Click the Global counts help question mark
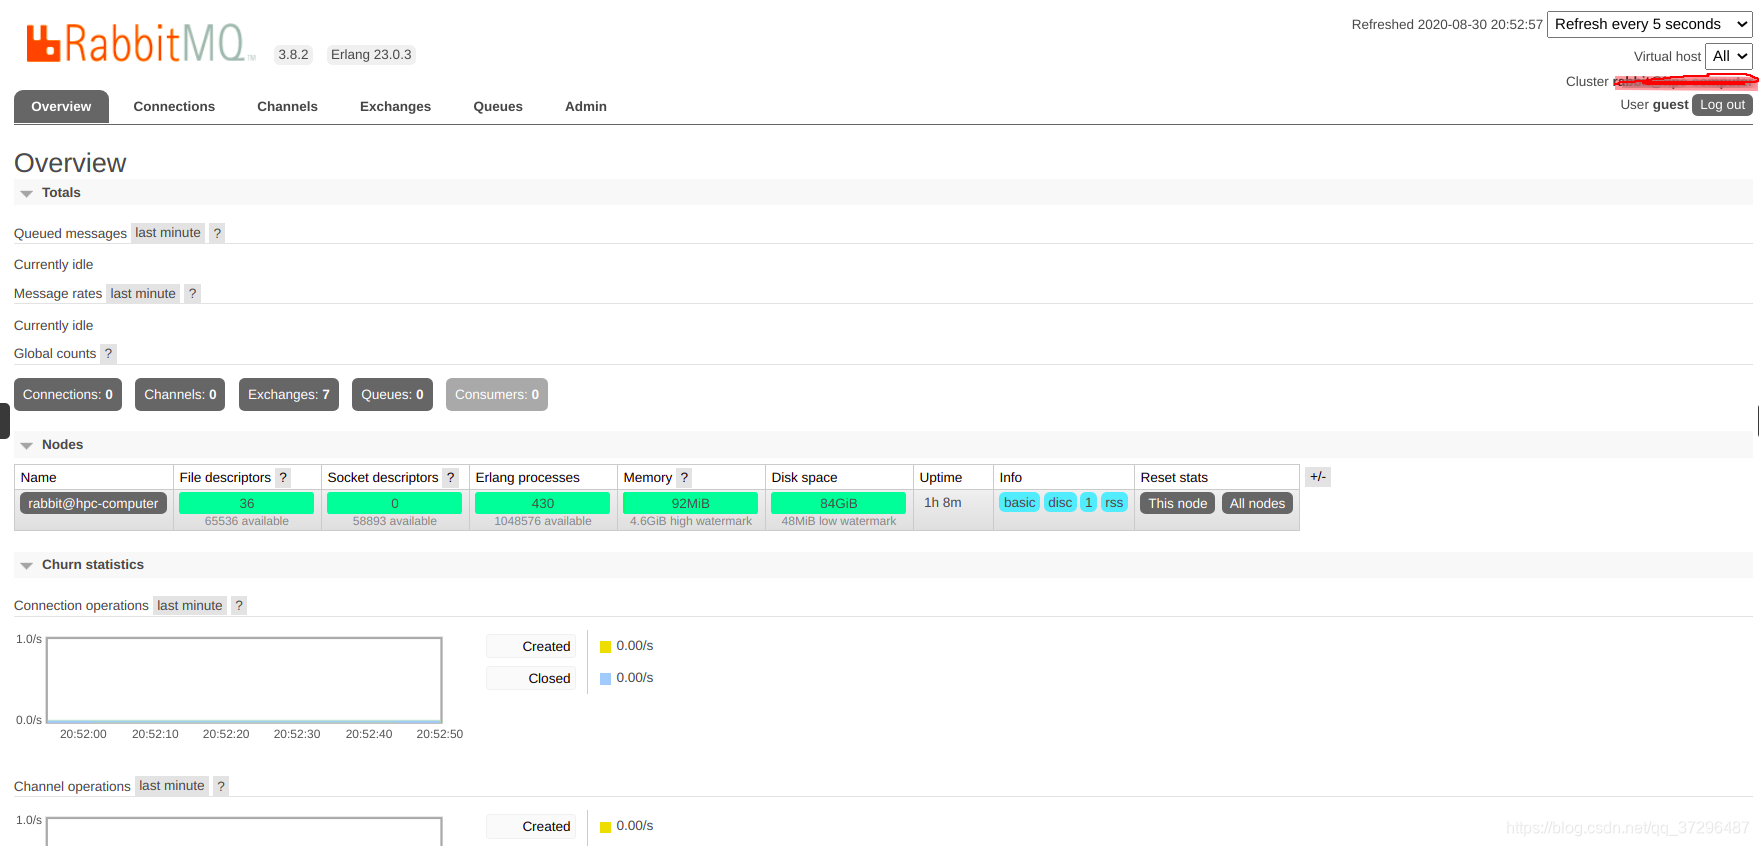The image size is (1759, 846). [x=108, y=354]
